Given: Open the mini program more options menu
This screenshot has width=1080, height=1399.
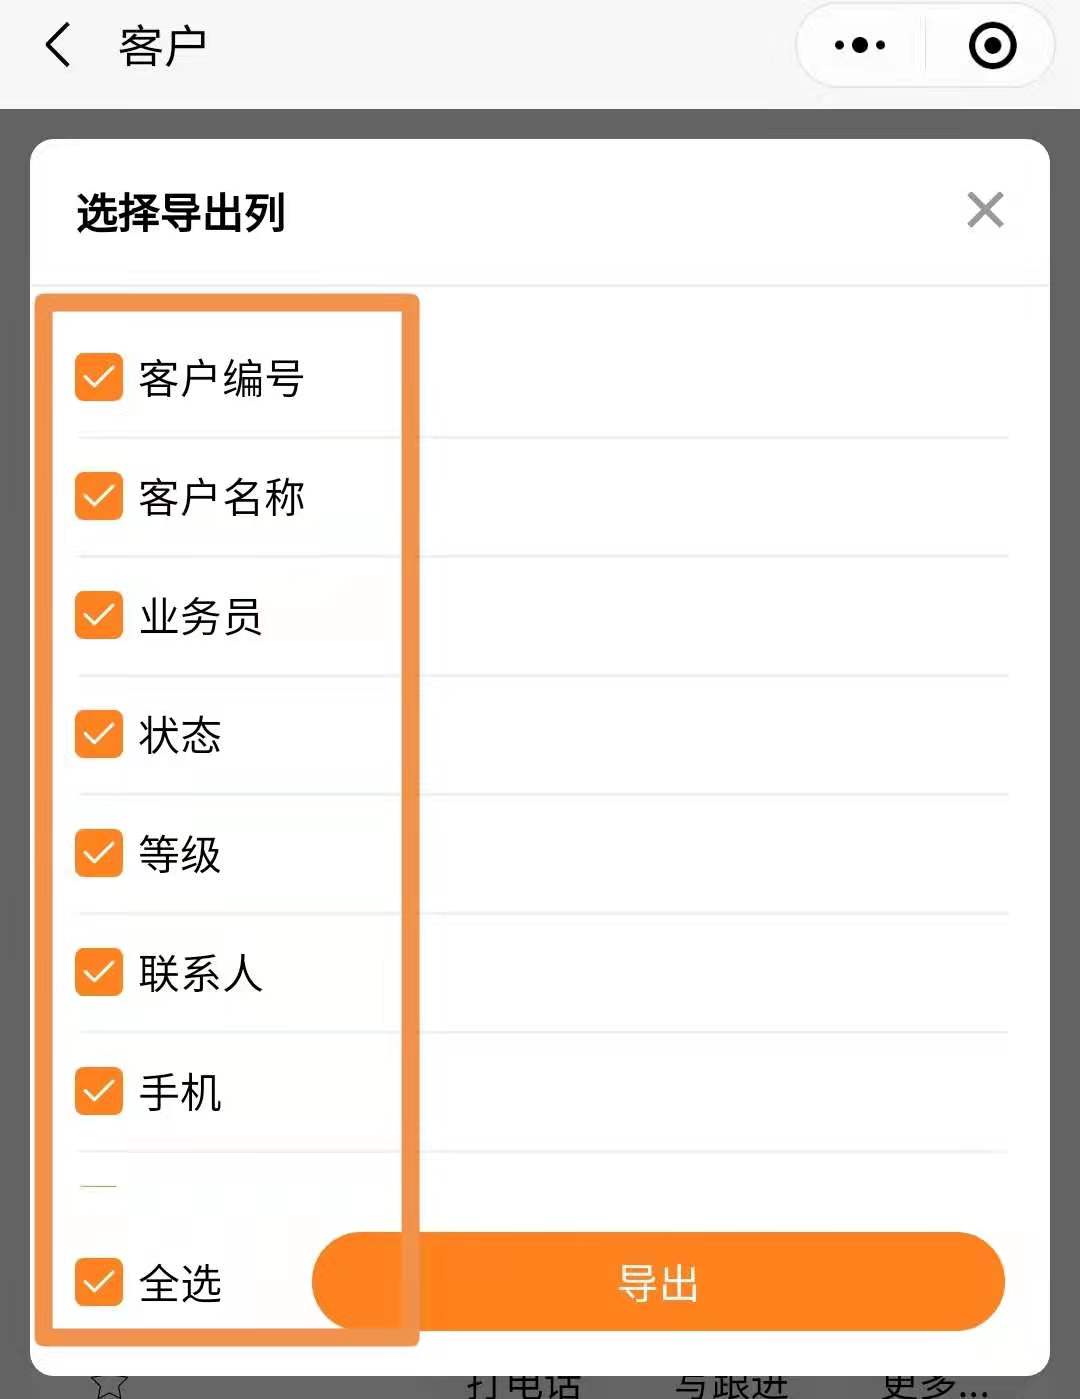Looking at the screenshot, I should point(860,46).
